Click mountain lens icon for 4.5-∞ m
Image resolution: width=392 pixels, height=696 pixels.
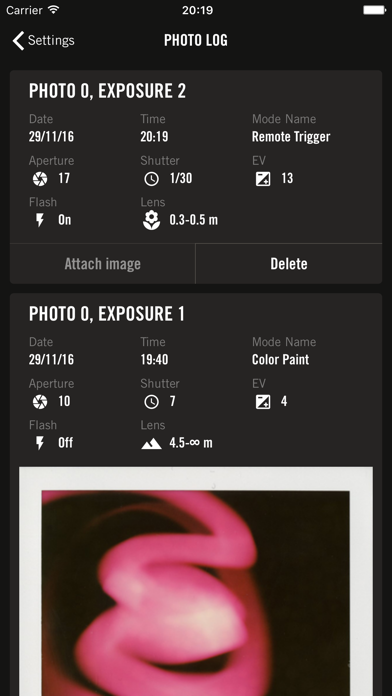[151, 443]
